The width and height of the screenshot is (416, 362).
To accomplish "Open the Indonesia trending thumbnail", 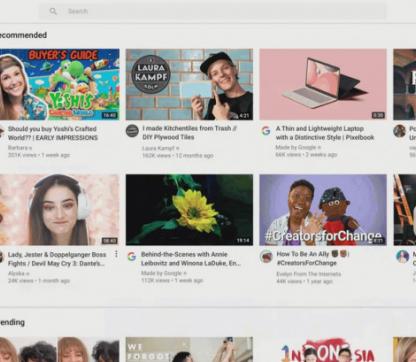I will tap(323, 349).
